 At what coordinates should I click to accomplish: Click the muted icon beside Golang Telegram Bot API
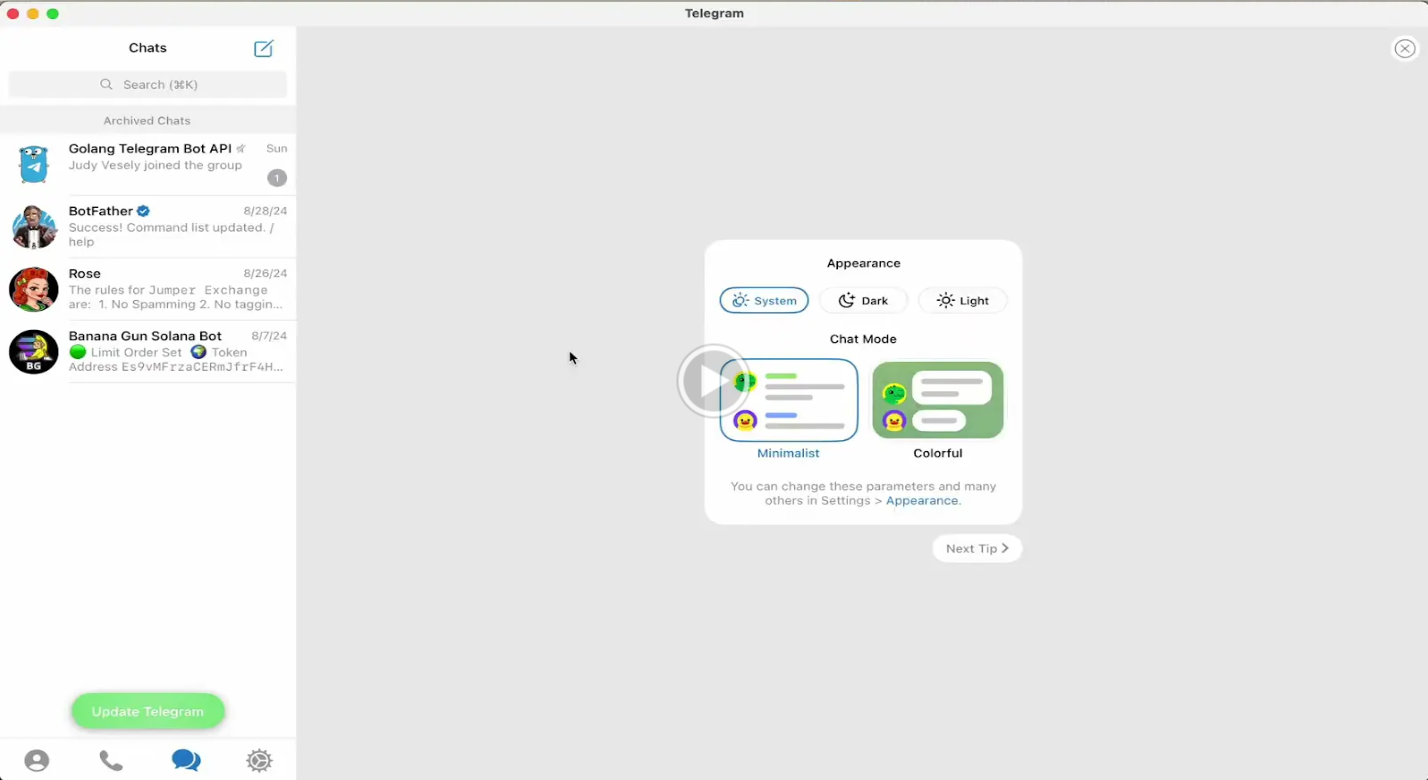click(240, 149)
